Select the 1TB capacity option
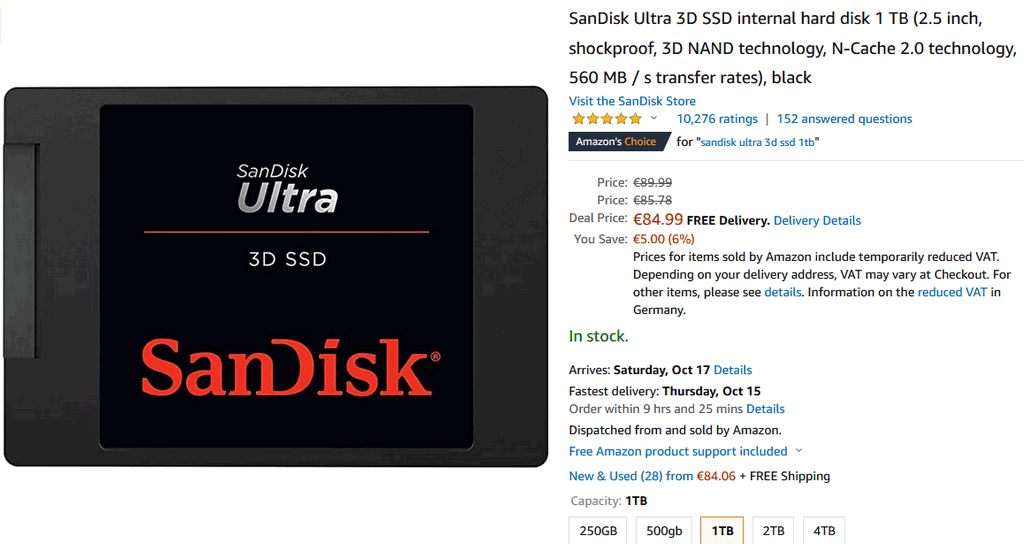This screenshot has height=544, width=1024. [x=722, y=530]
